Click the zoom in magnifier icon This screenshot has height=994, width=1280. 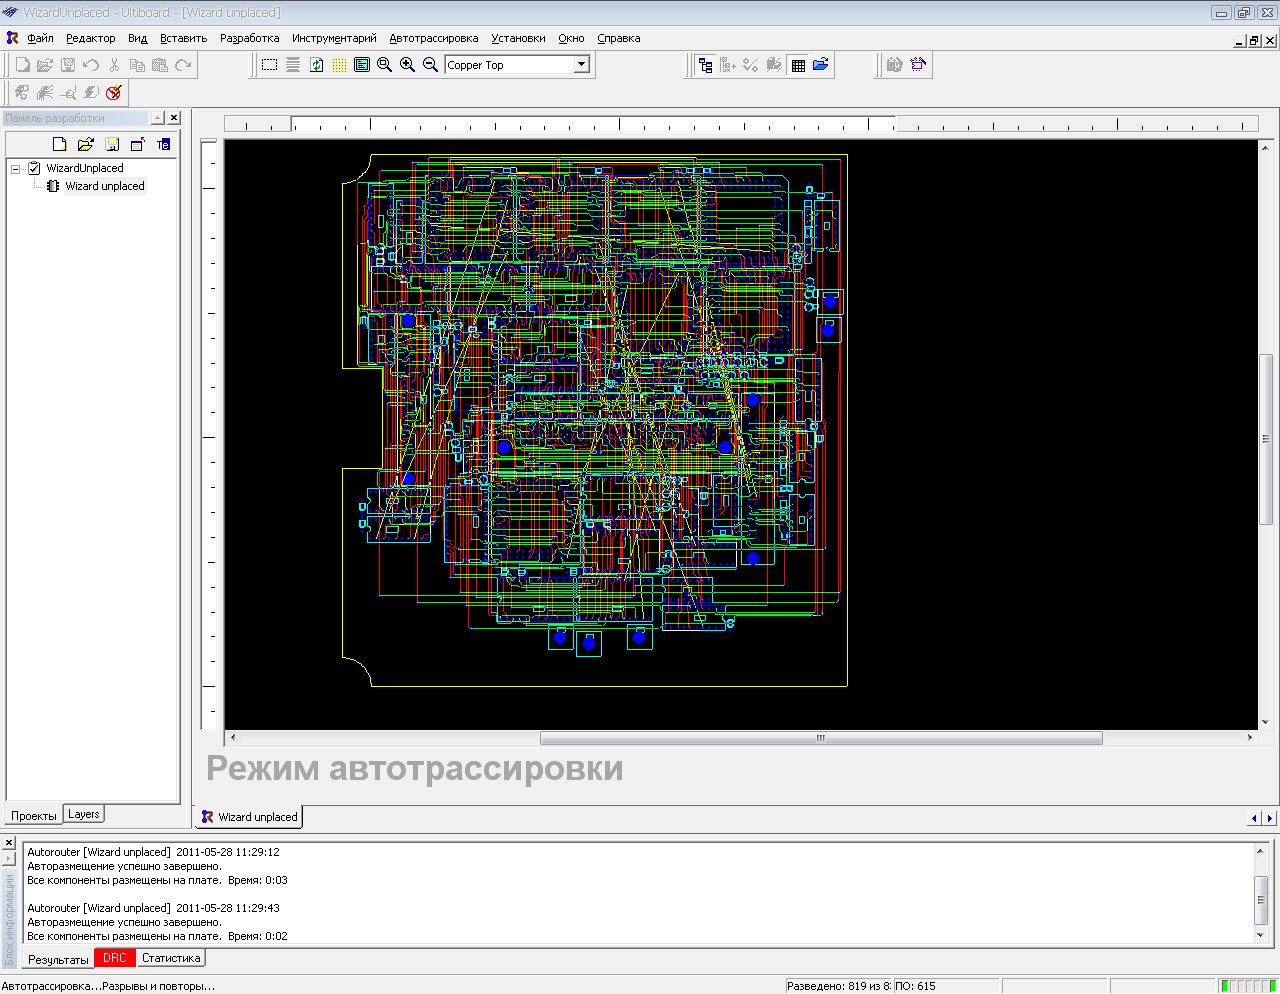click(407, 65)
